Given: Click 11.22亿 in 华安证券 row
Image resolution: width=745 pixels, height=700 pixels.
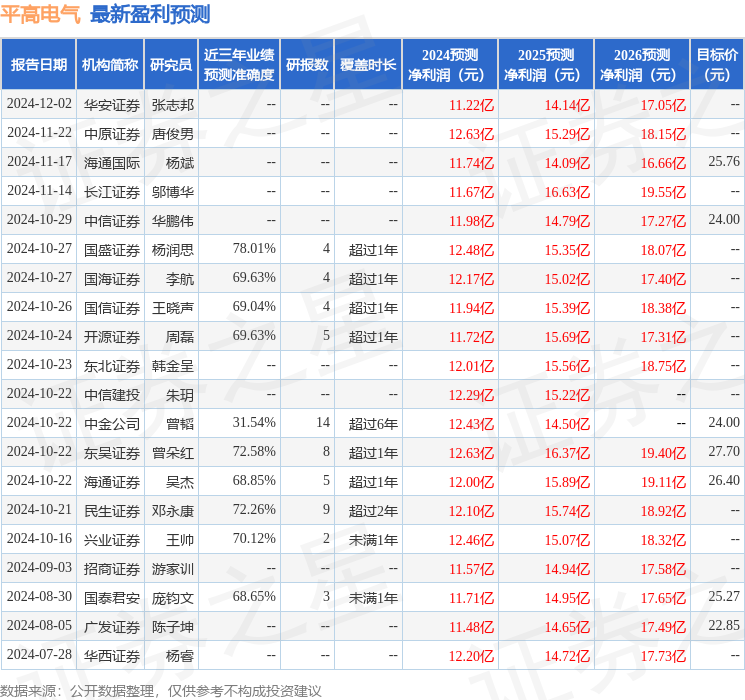Looking at the screenshot, I should tap(471, 105).
